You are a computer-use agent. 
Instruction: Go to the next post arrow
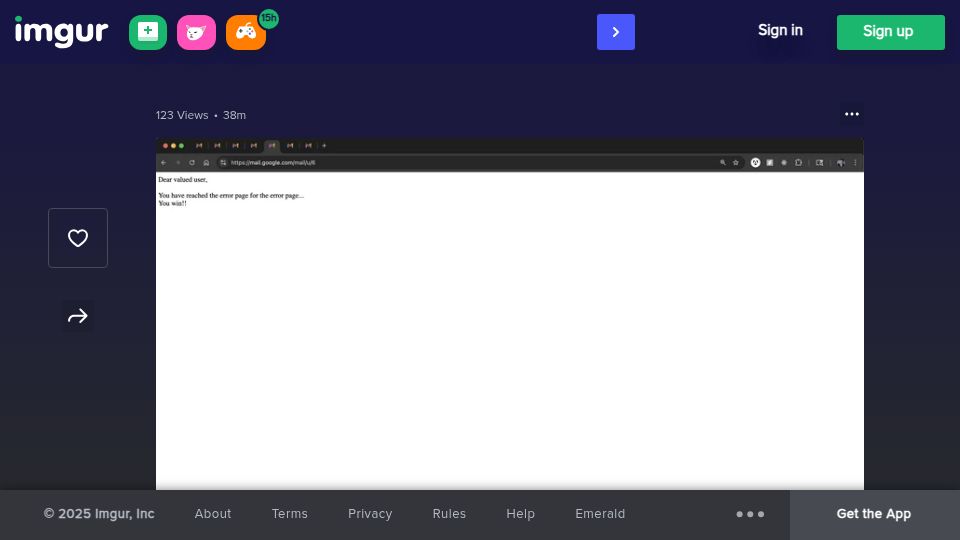[616, 32]
